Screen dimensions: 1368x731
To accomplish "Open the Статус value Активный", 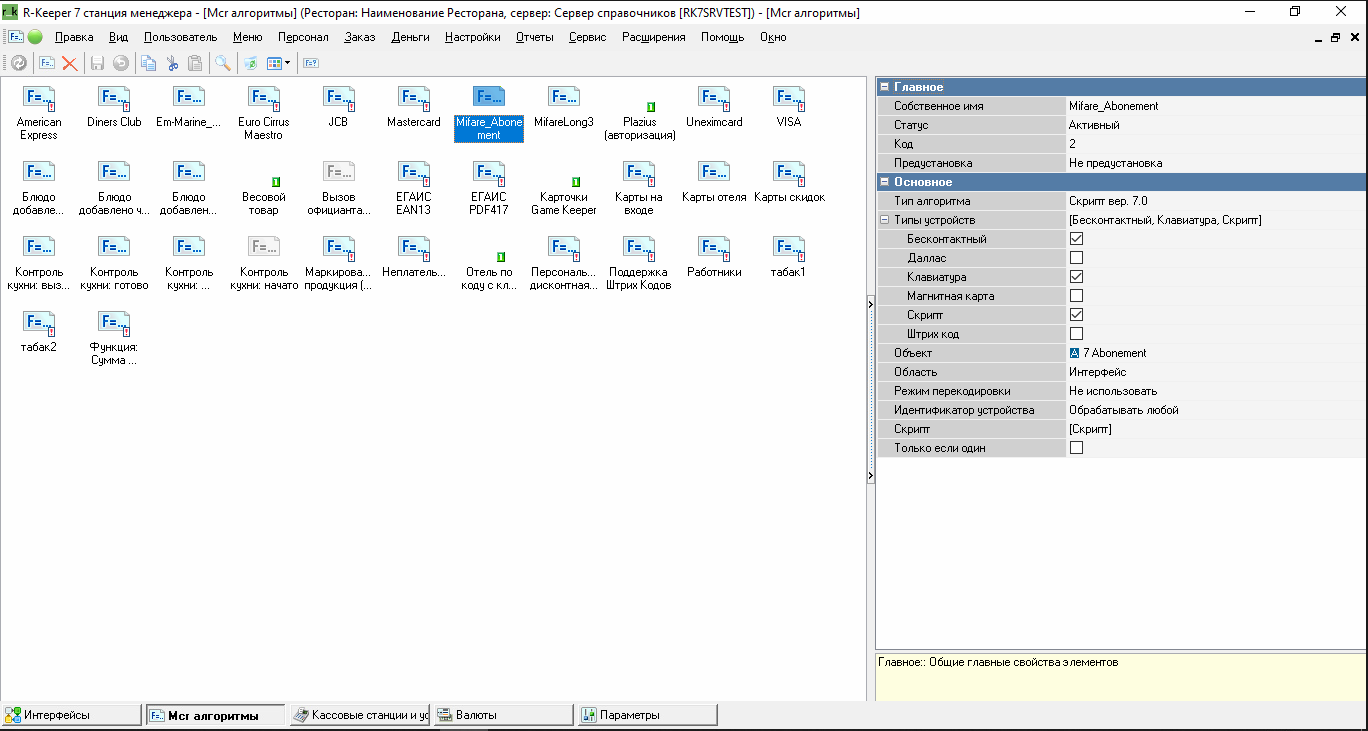I will (1216, 125).
